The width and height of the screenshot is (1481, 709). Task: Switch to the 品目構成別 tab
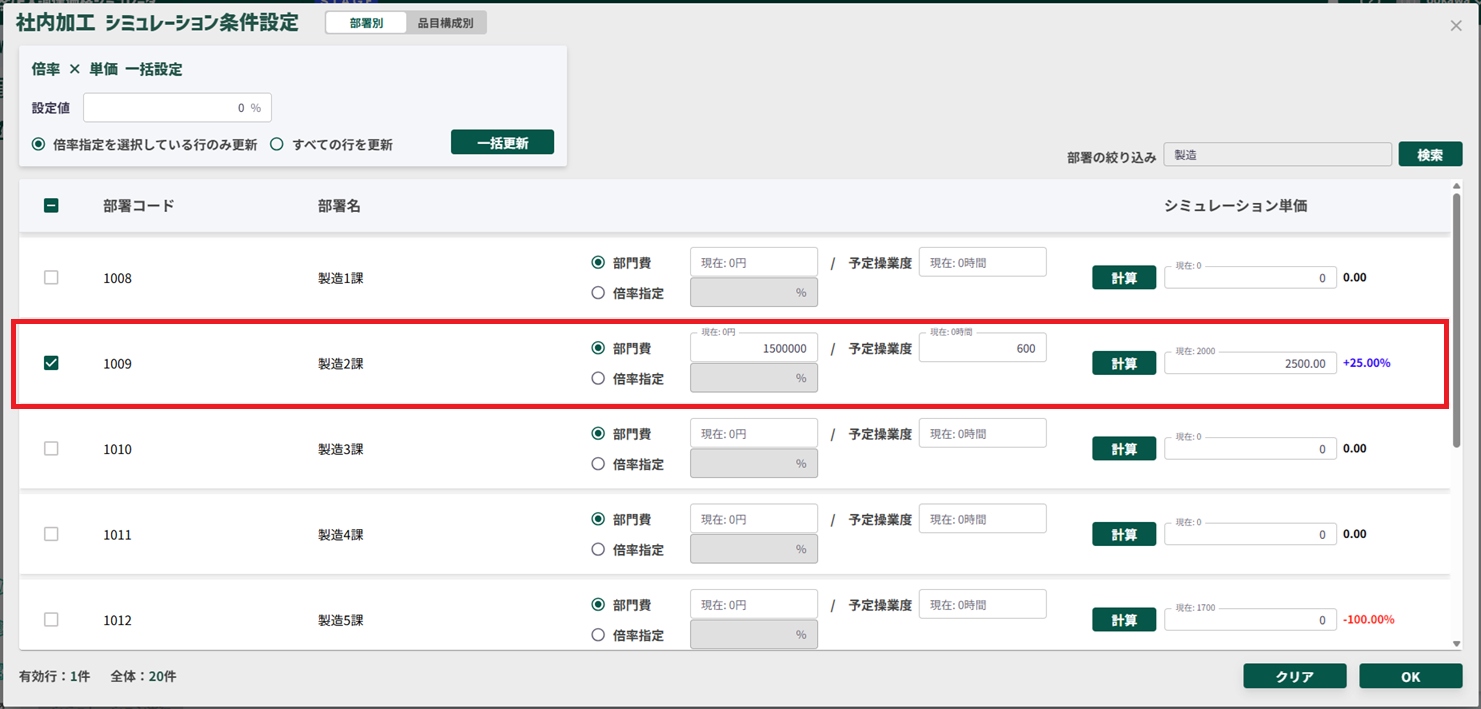[x=446, y=23]
